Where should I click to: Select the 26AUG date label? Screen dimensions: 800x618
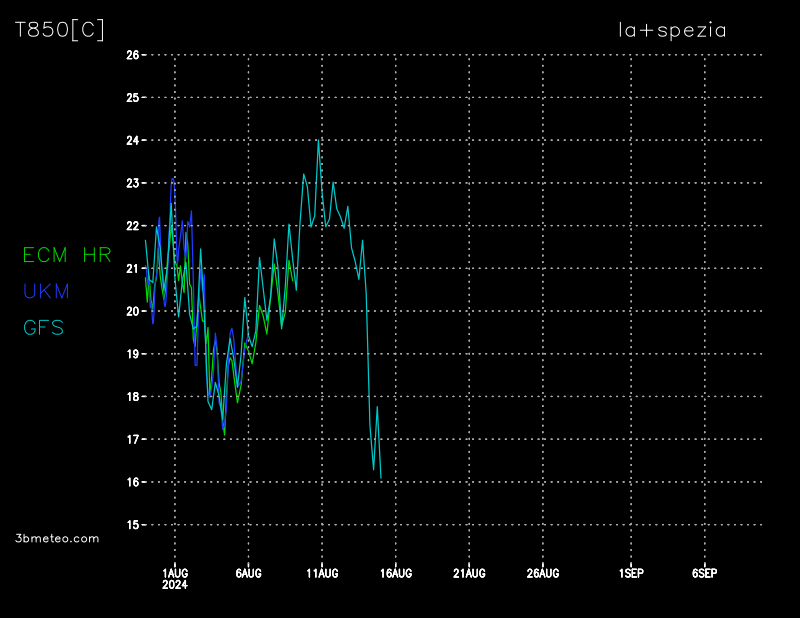(x=543, y=573)
